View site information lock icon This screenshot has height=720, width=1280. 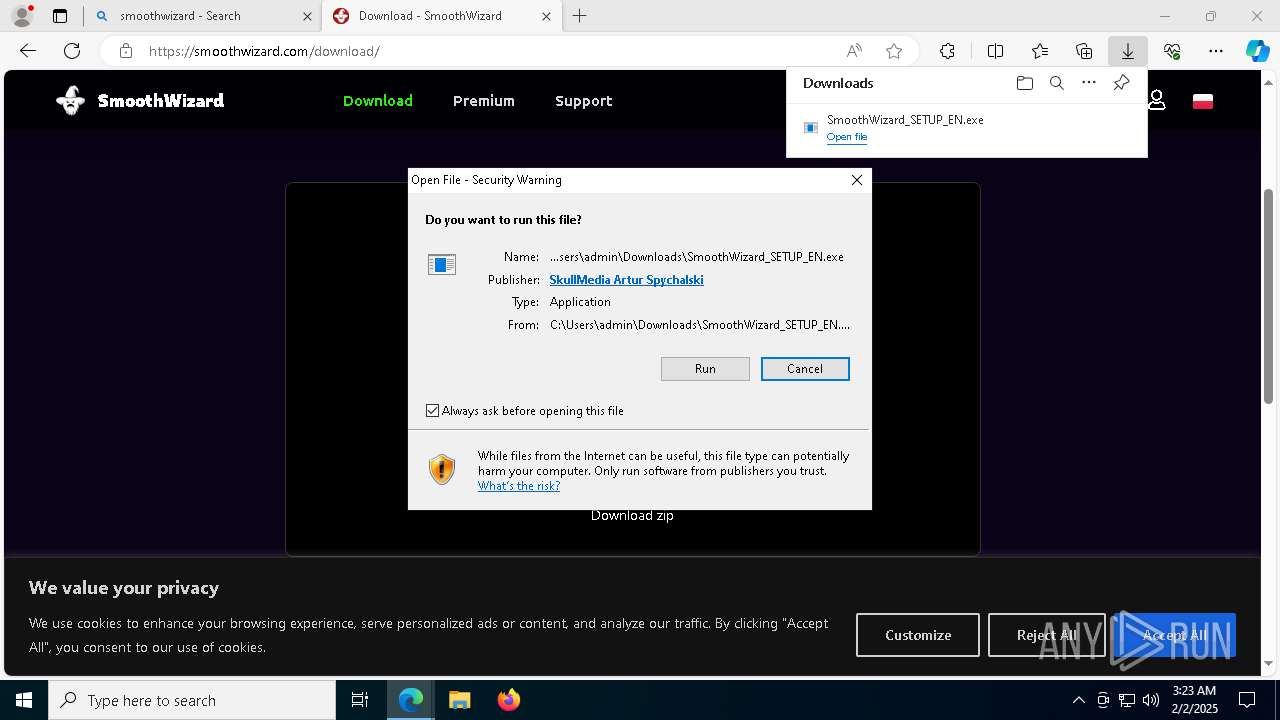[126, 51]
